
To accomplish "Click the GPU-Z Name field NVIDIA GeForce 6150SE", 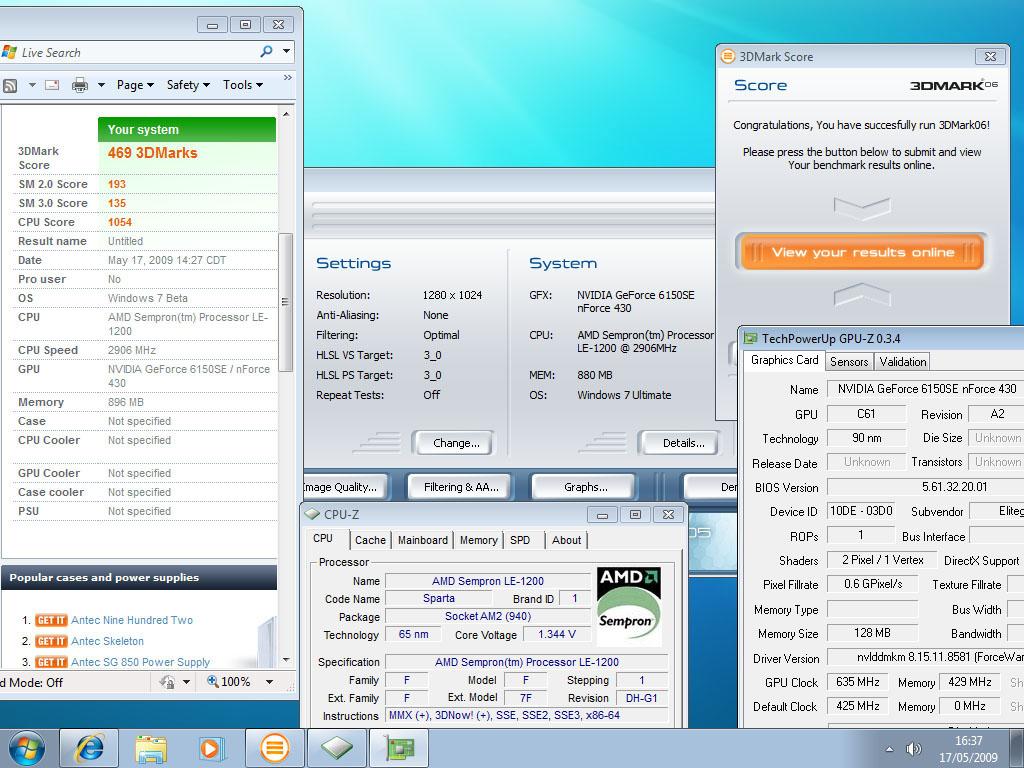I will coord(925,389).
